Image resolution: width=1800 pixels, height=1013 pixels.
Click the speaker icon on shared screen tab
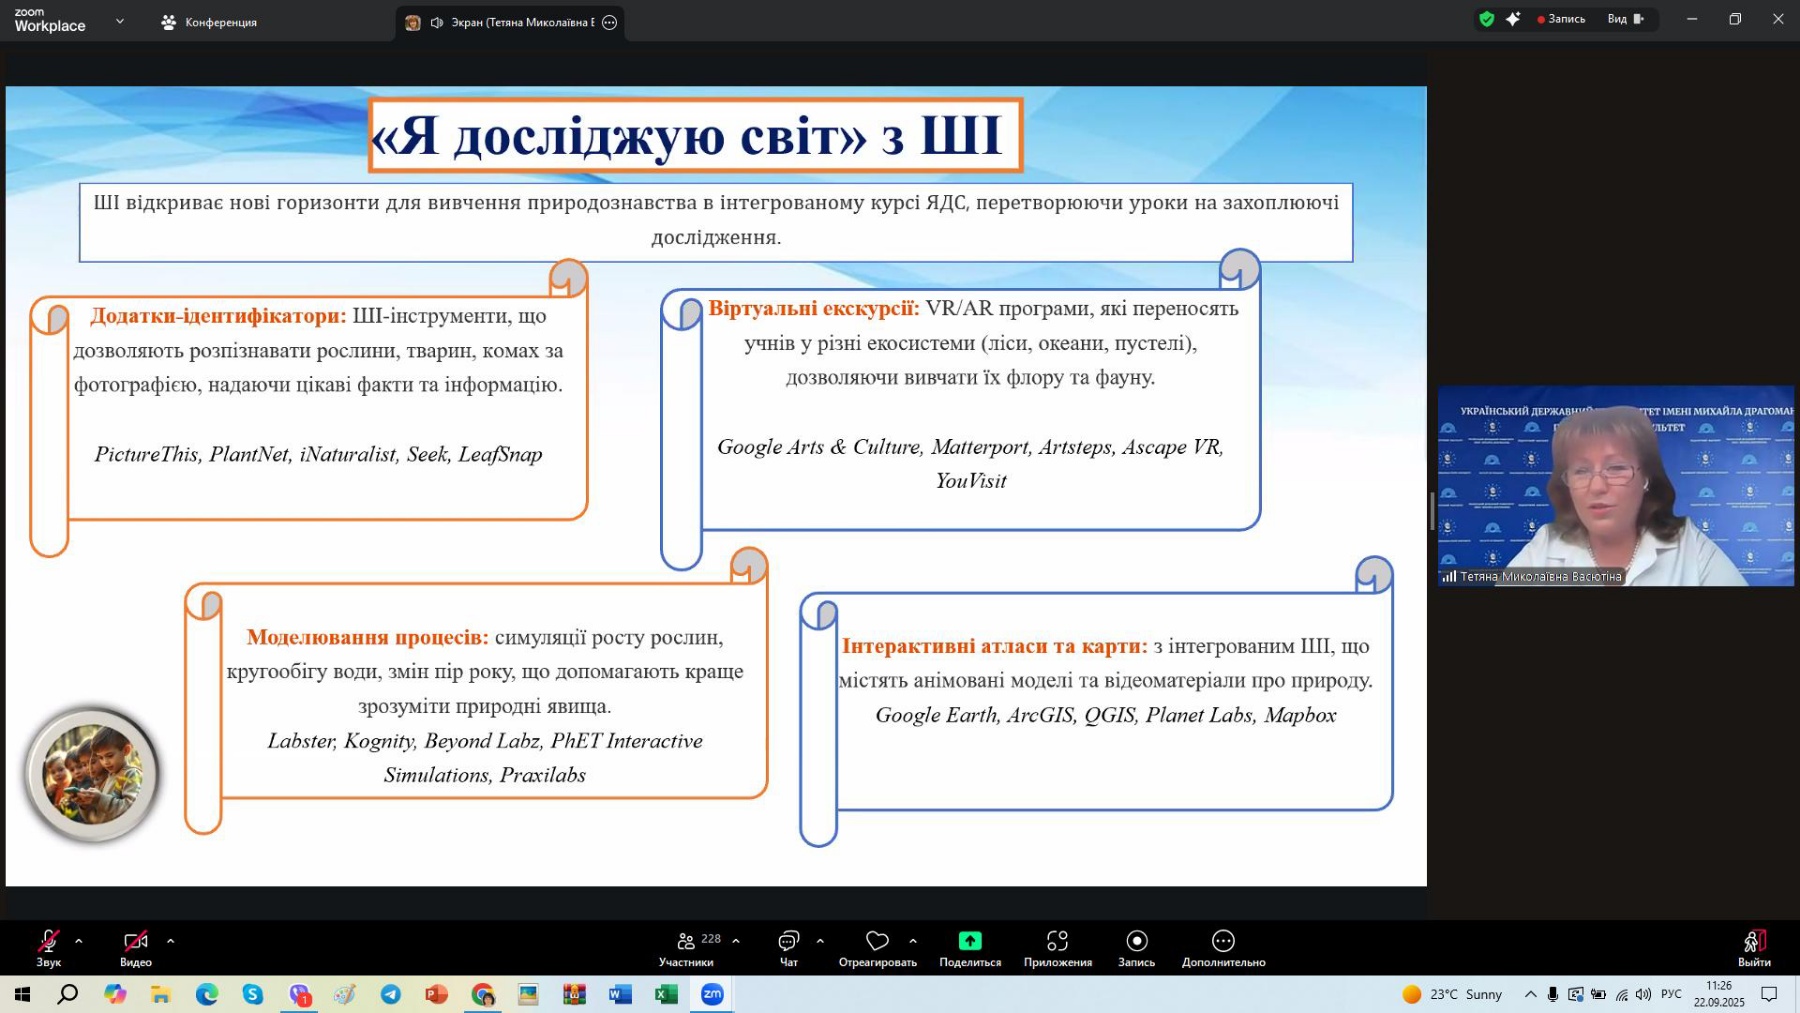(x=437, y=22)
